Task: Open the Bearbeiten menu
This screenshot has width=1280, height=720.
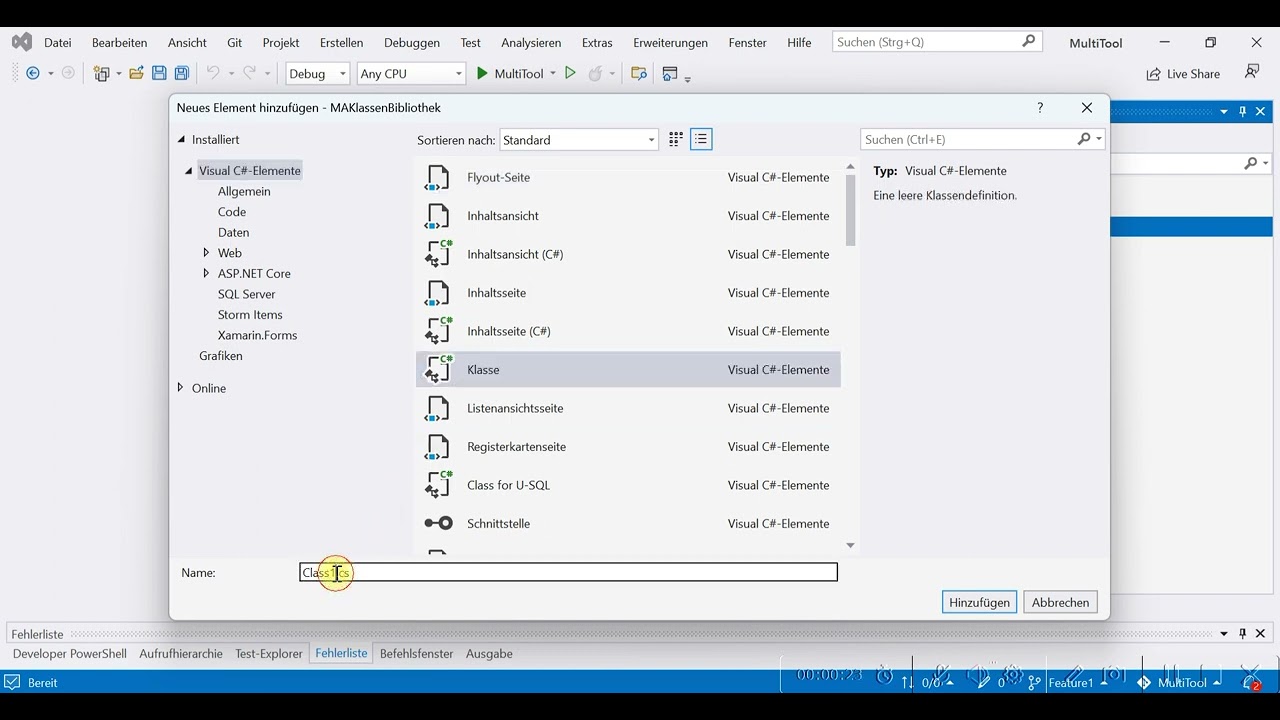Action: pos(119,43)
